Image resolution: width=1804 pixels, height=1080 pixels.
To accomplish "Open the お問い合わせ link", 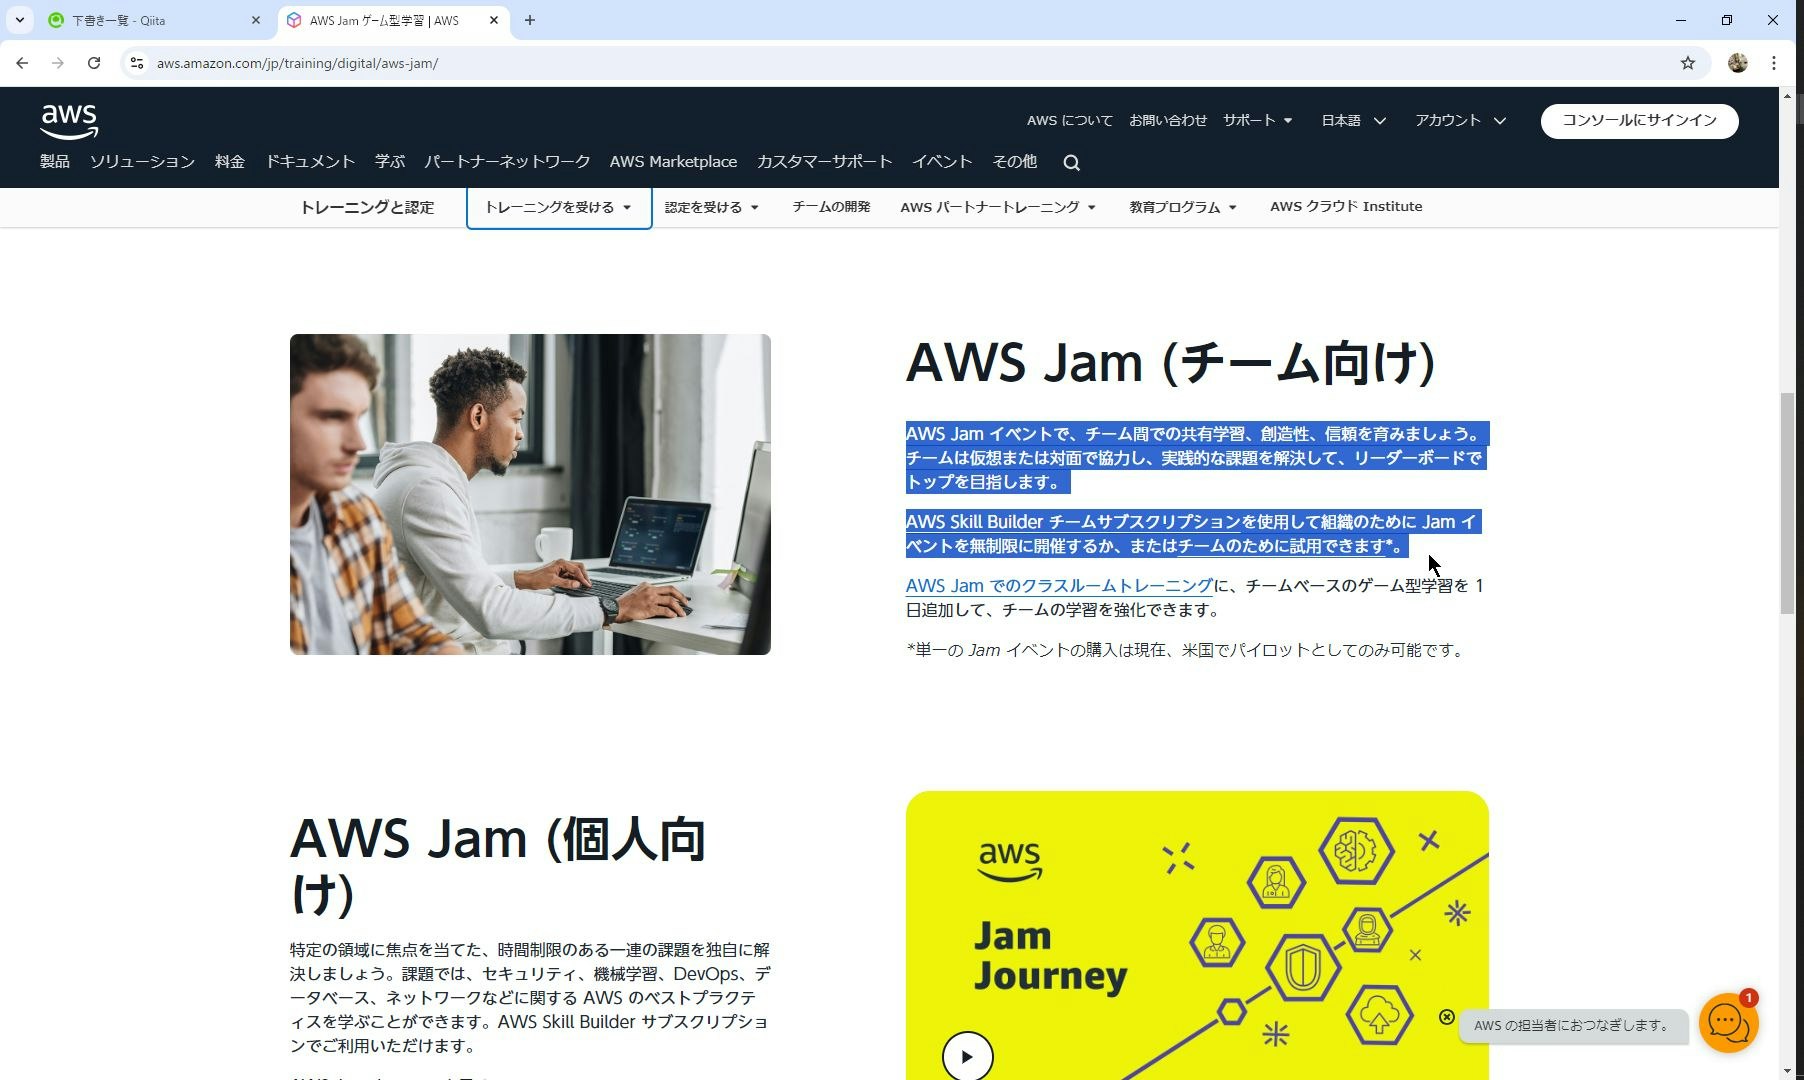I will 1168,120.
